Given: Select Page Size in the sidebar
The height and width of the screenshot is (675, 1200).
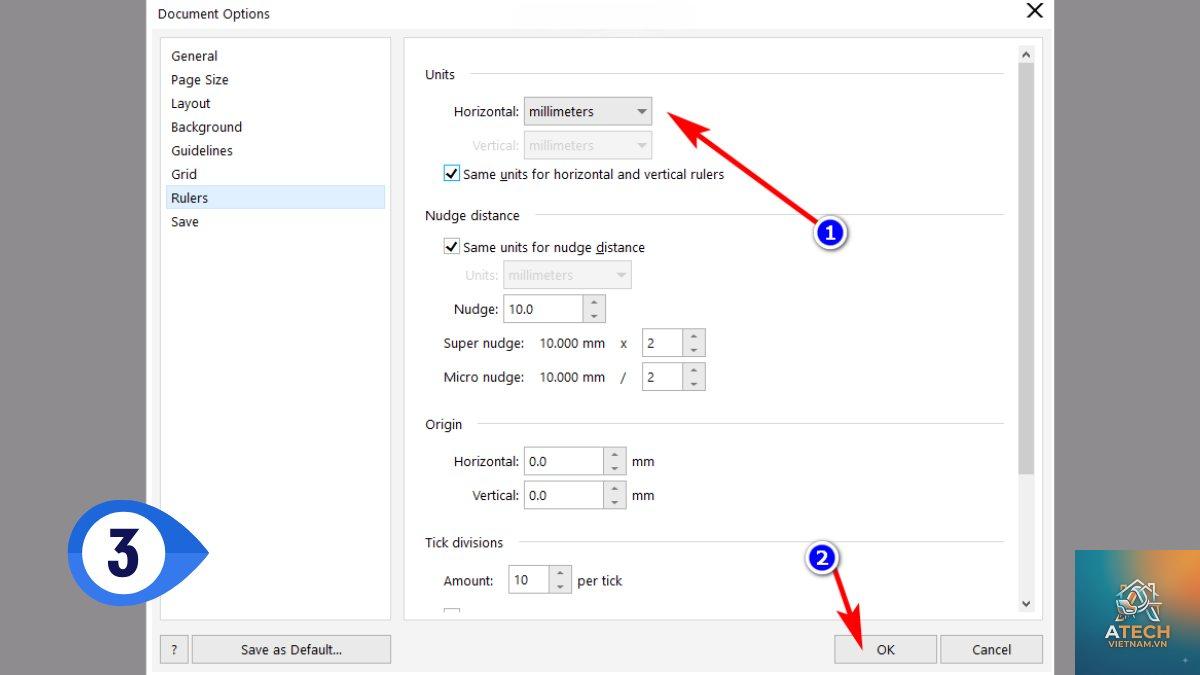Looking at the screenshot, I should point(275,80).
